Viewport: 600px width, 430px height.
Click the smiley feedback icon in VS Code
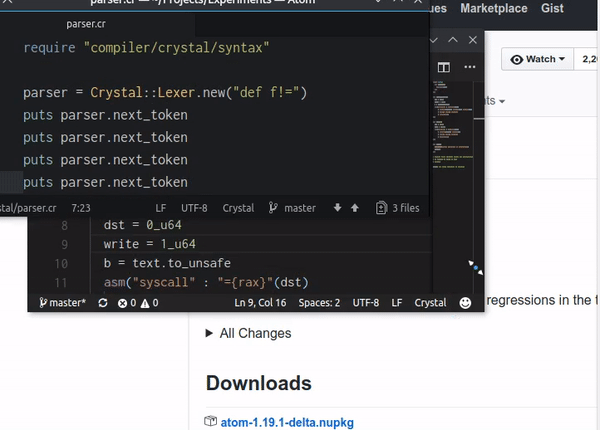click(465, 303)
